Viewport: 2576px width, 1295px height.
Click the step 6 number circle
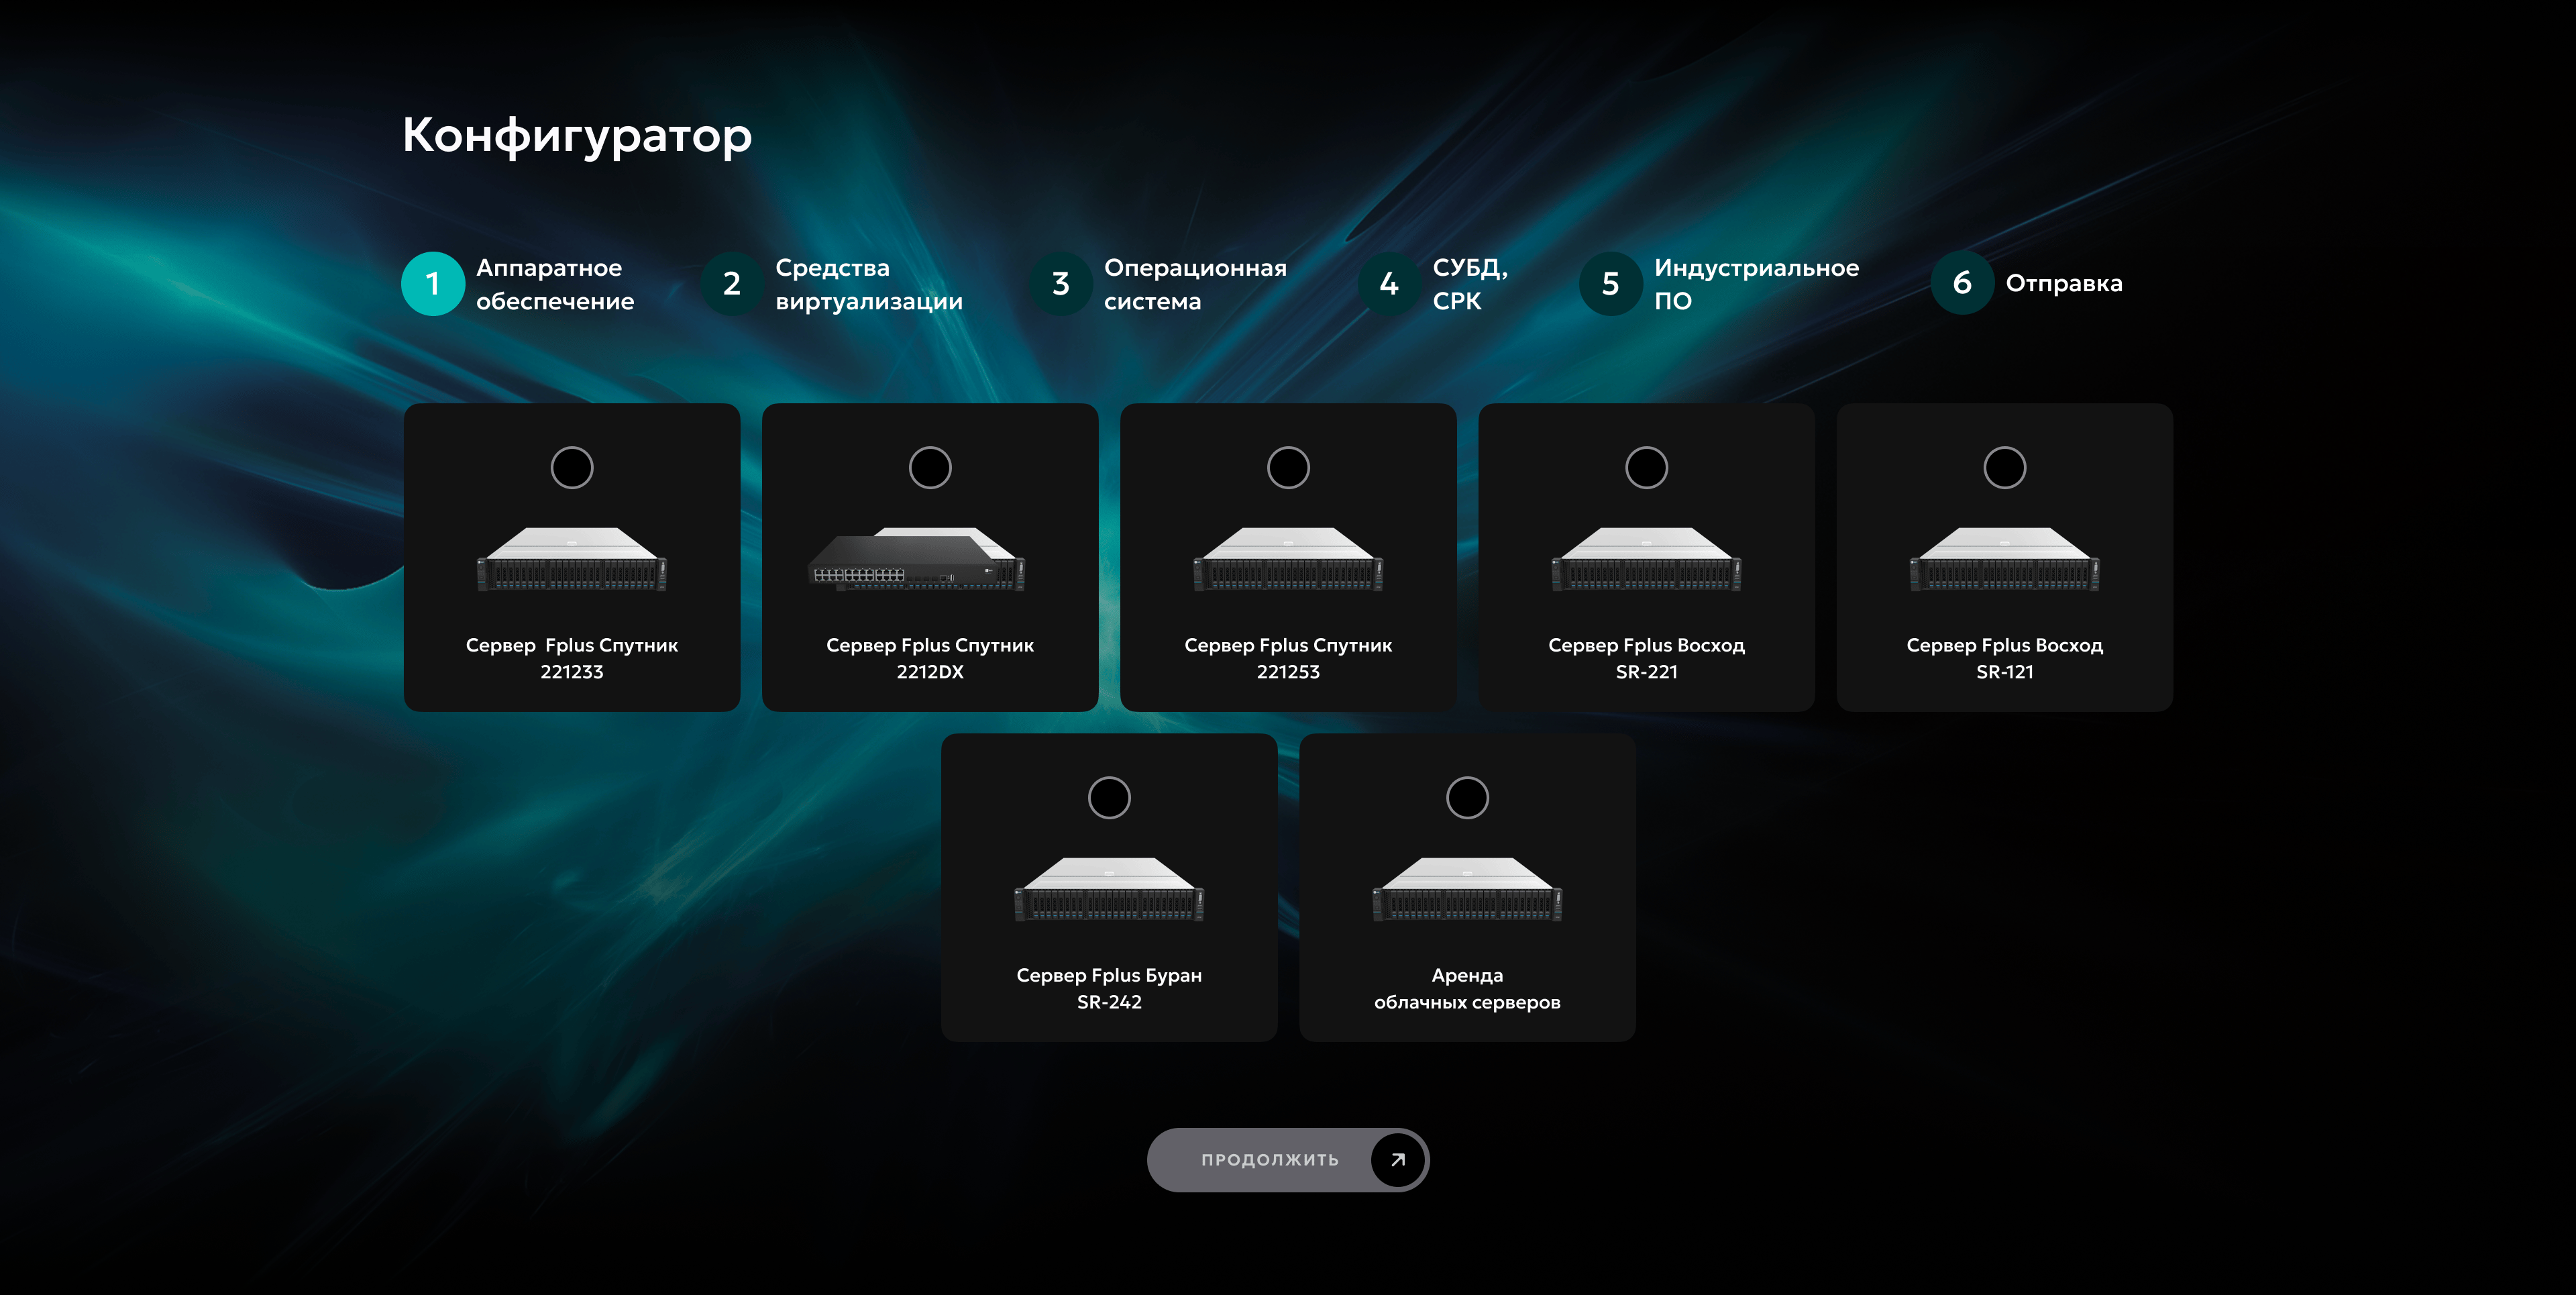pos(1961,283)
